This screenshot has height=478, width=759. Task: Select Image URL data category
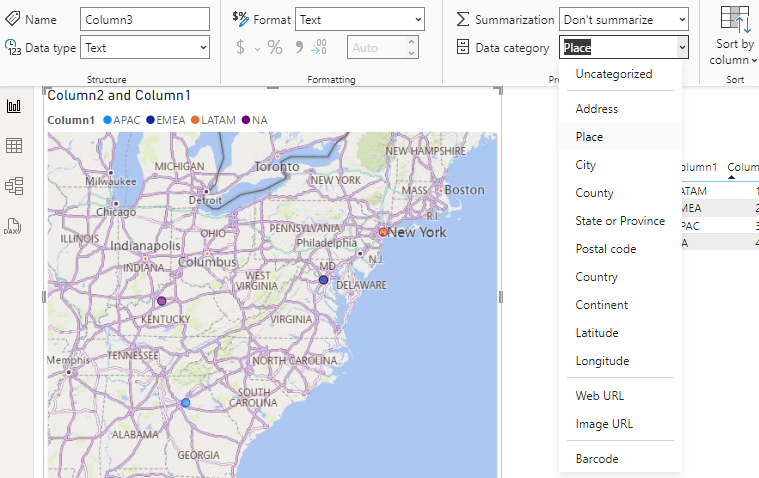click(620, 424)
